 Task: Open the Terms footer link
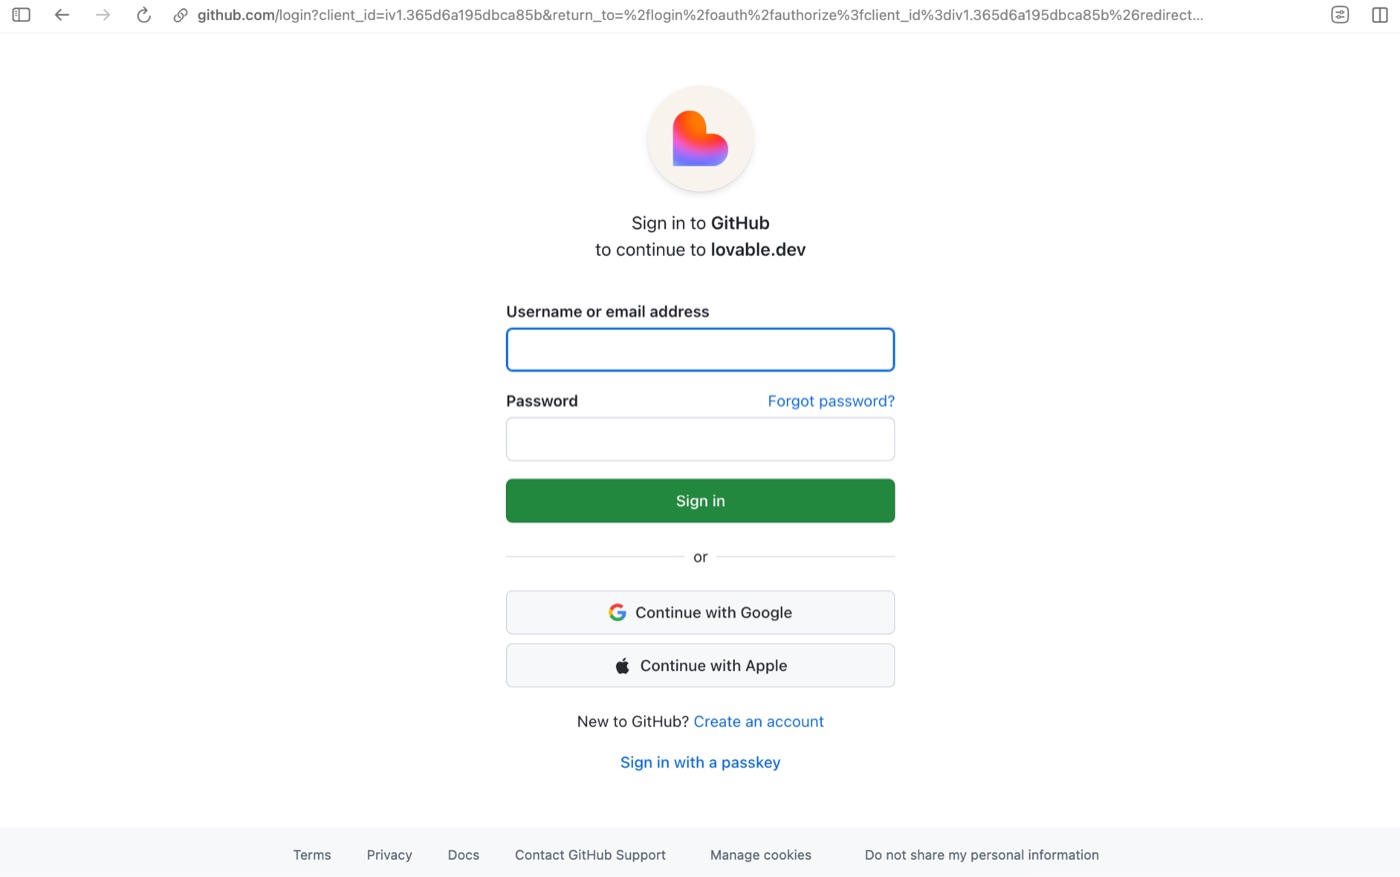pyautogui.click(x=312, y=855)
